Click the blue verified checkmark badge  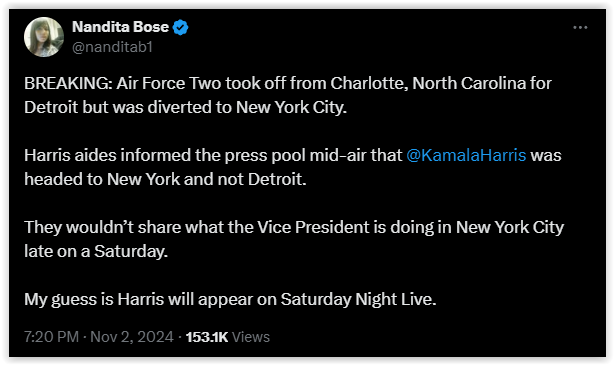(x=181, y=27)
